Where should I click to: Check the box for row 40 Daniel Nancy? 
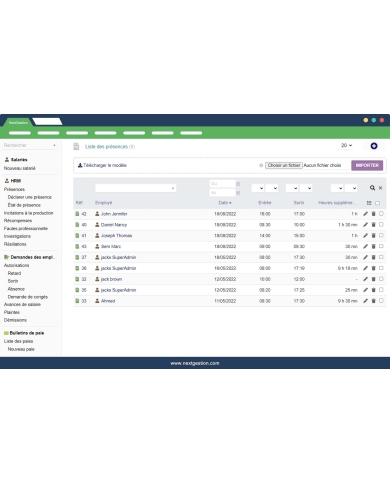[381, 224]
